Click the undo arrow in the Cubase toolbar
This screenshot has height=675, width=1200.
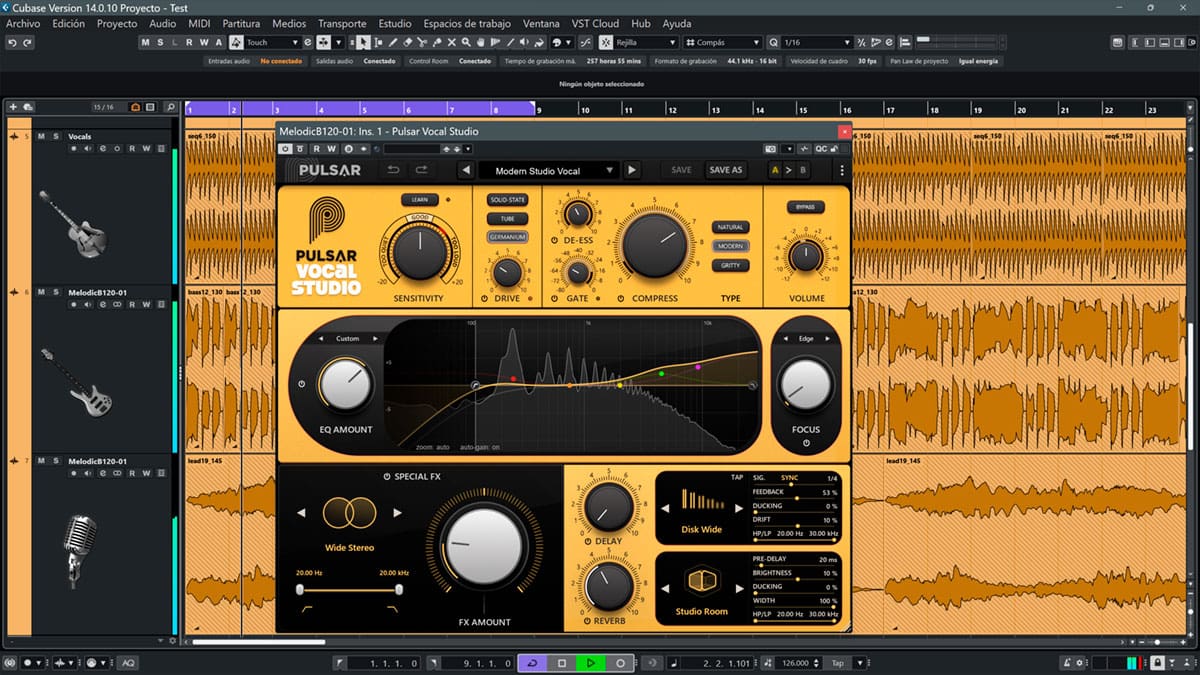(x=11, y=42)
